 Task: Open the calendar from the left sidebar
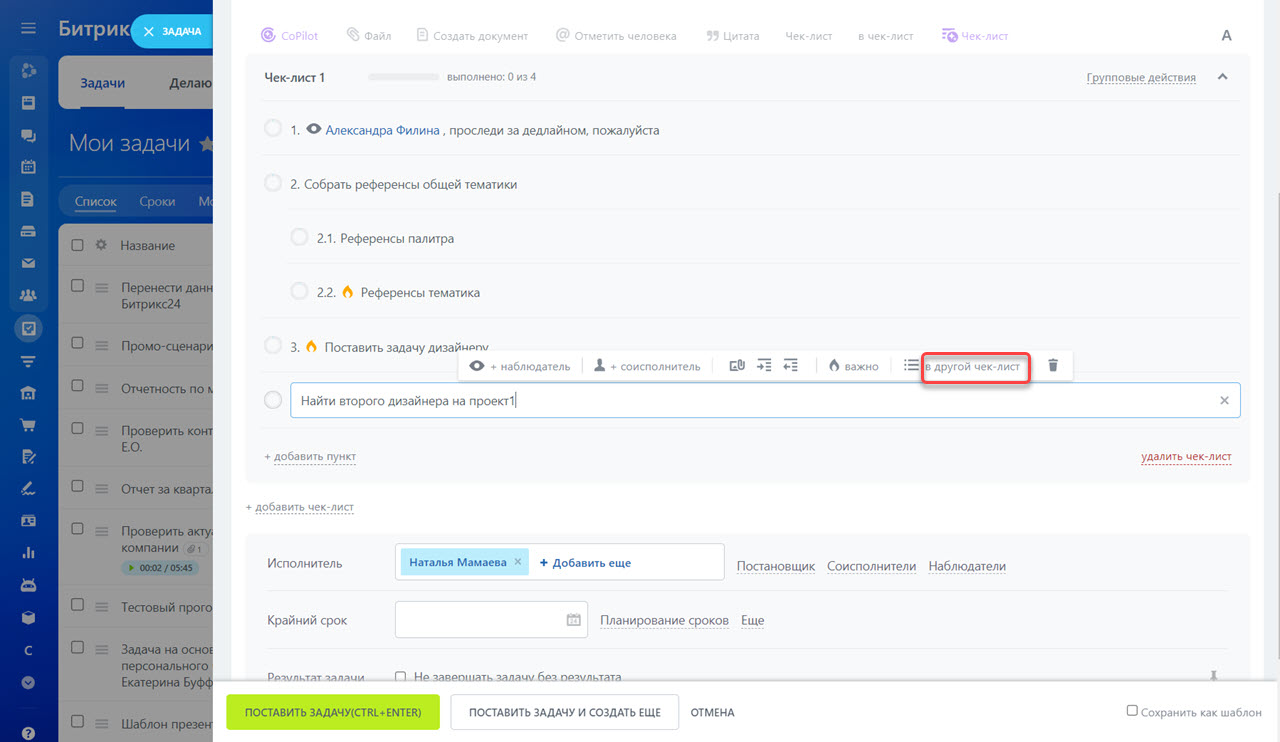pyautogui.click(x=28, y=167)
